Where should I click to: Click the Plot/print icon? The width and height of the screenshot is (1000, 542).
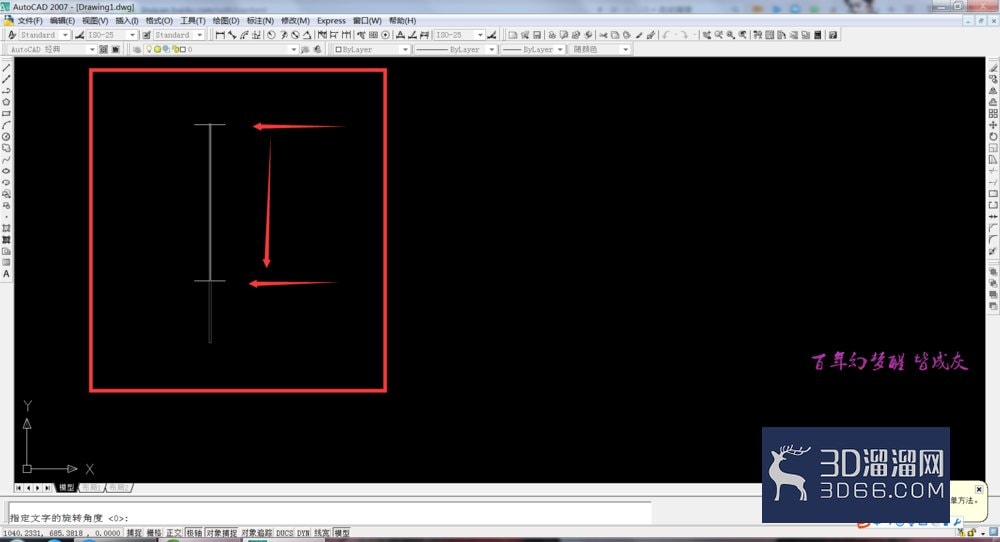click(x=552, y=35)
